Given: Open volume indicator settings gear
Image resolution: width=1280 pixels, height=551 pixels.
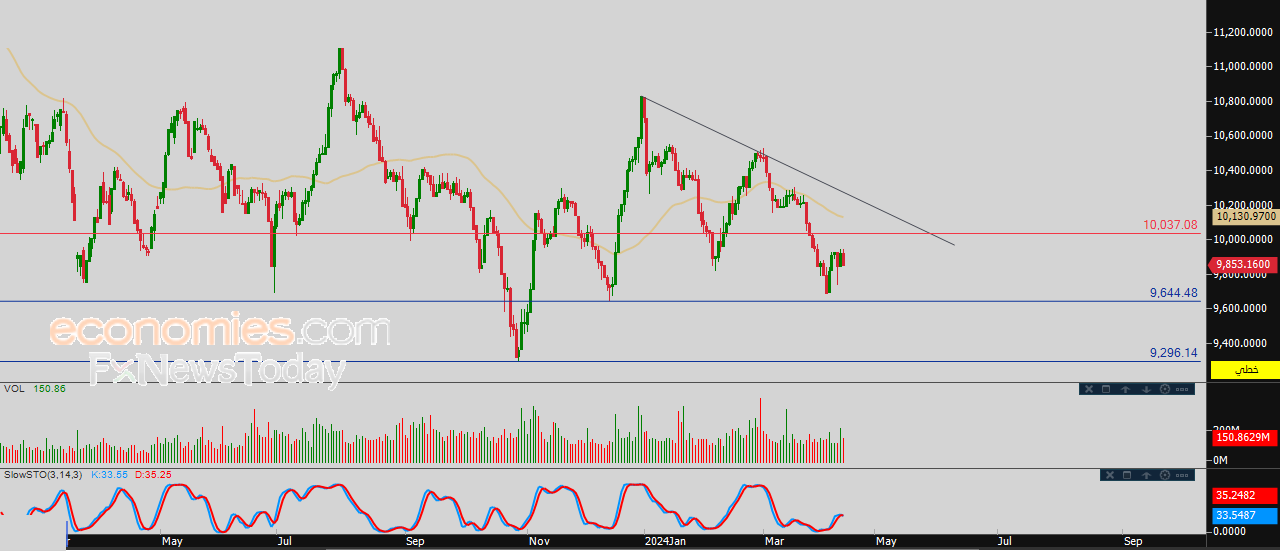Looking at the screenshot, I should [1165, 389].
